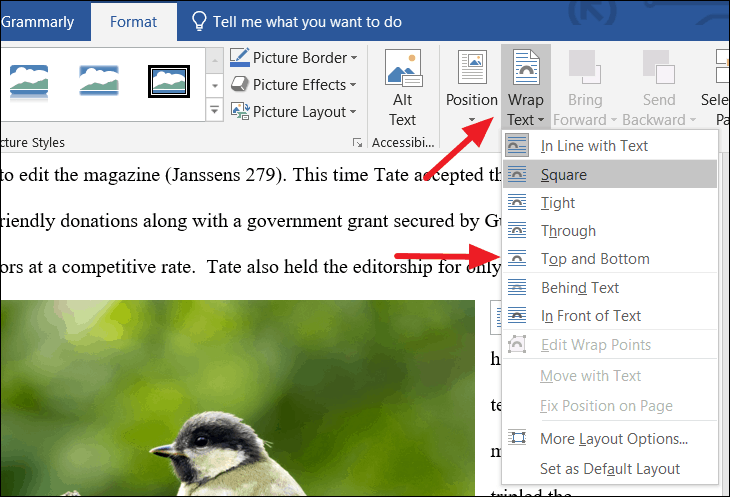Select the bird picture in the document
The width and height of the screenshot is (730, 497).
point(237,398)
